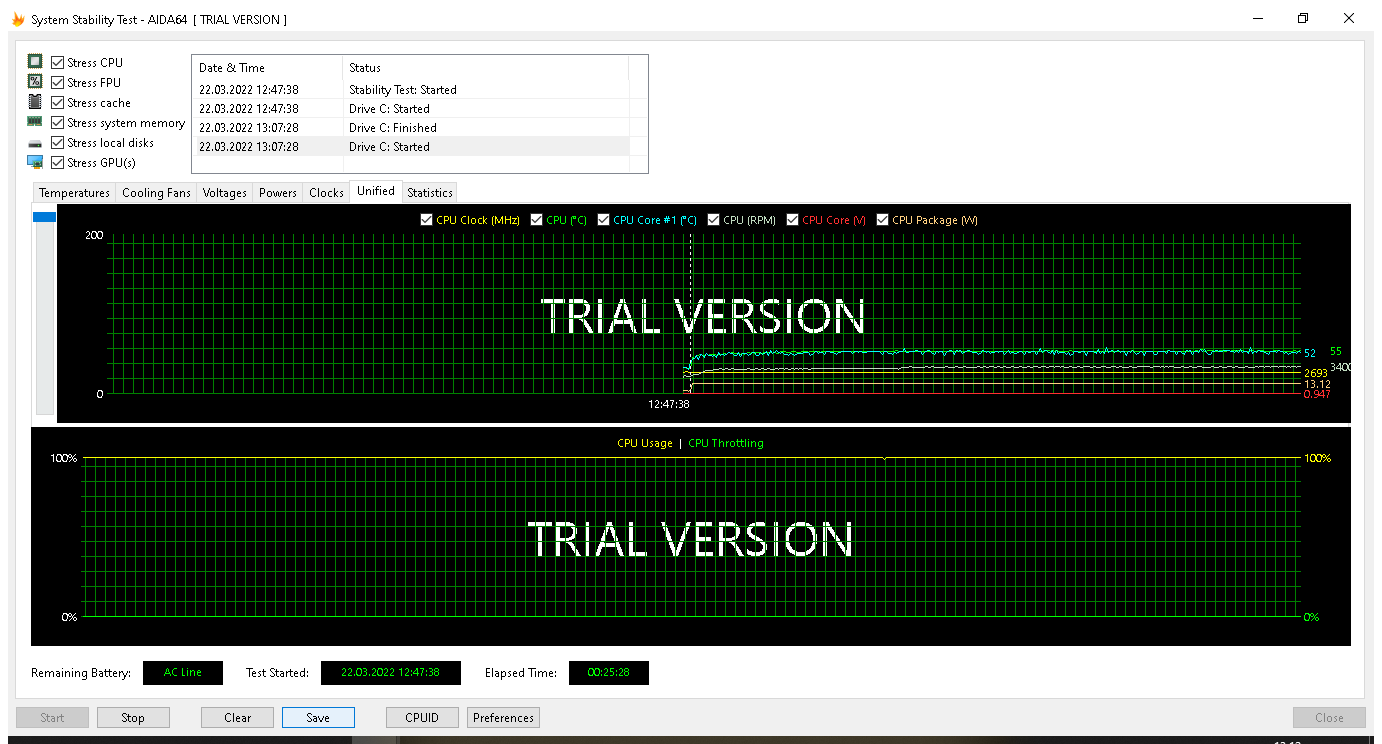Stop the stability test
The width and height of the screenshot is (1382, 744).
click(x=133, y=717)
